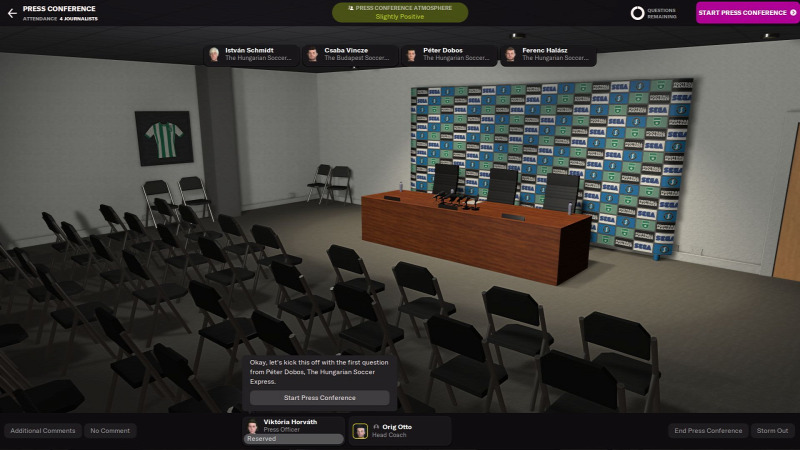The width and height of the screenshot is (800, 450).
Task: Choose No Comment
Action: [110, 431]
